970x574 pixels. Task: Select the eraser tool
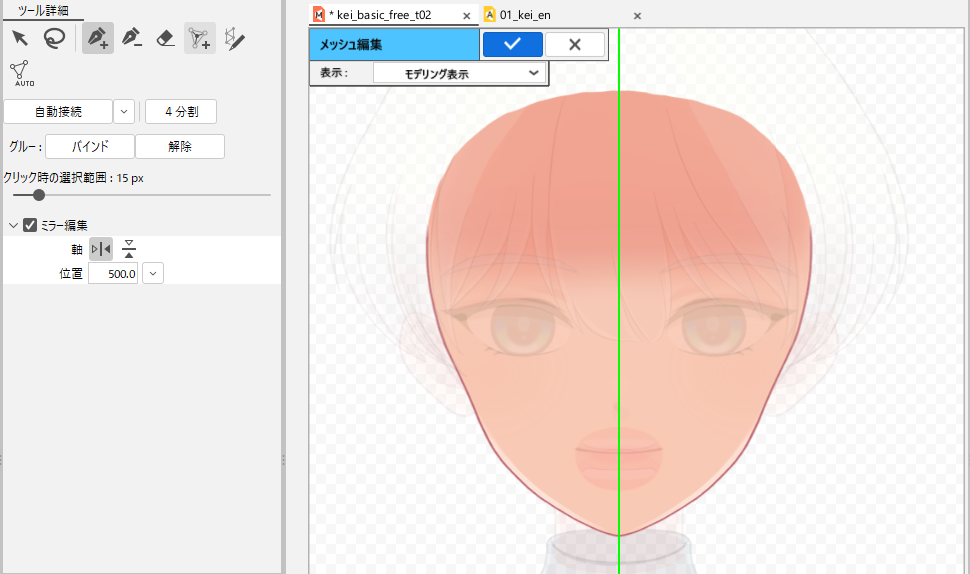[166, 39]
